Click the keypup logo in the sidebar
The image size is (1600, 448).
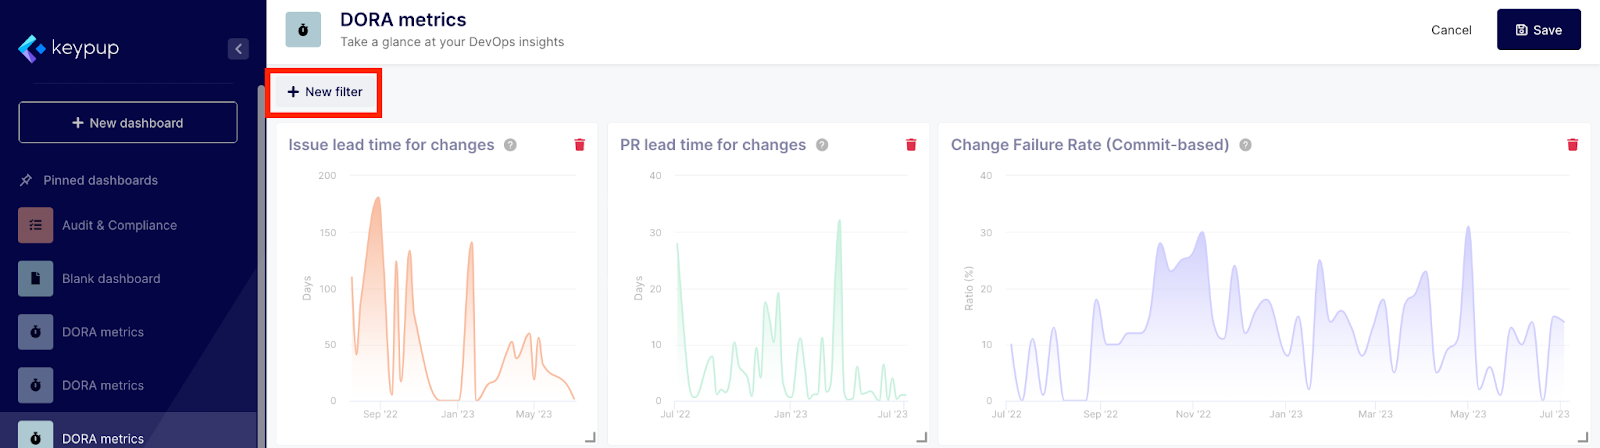[x=68, y=48]
